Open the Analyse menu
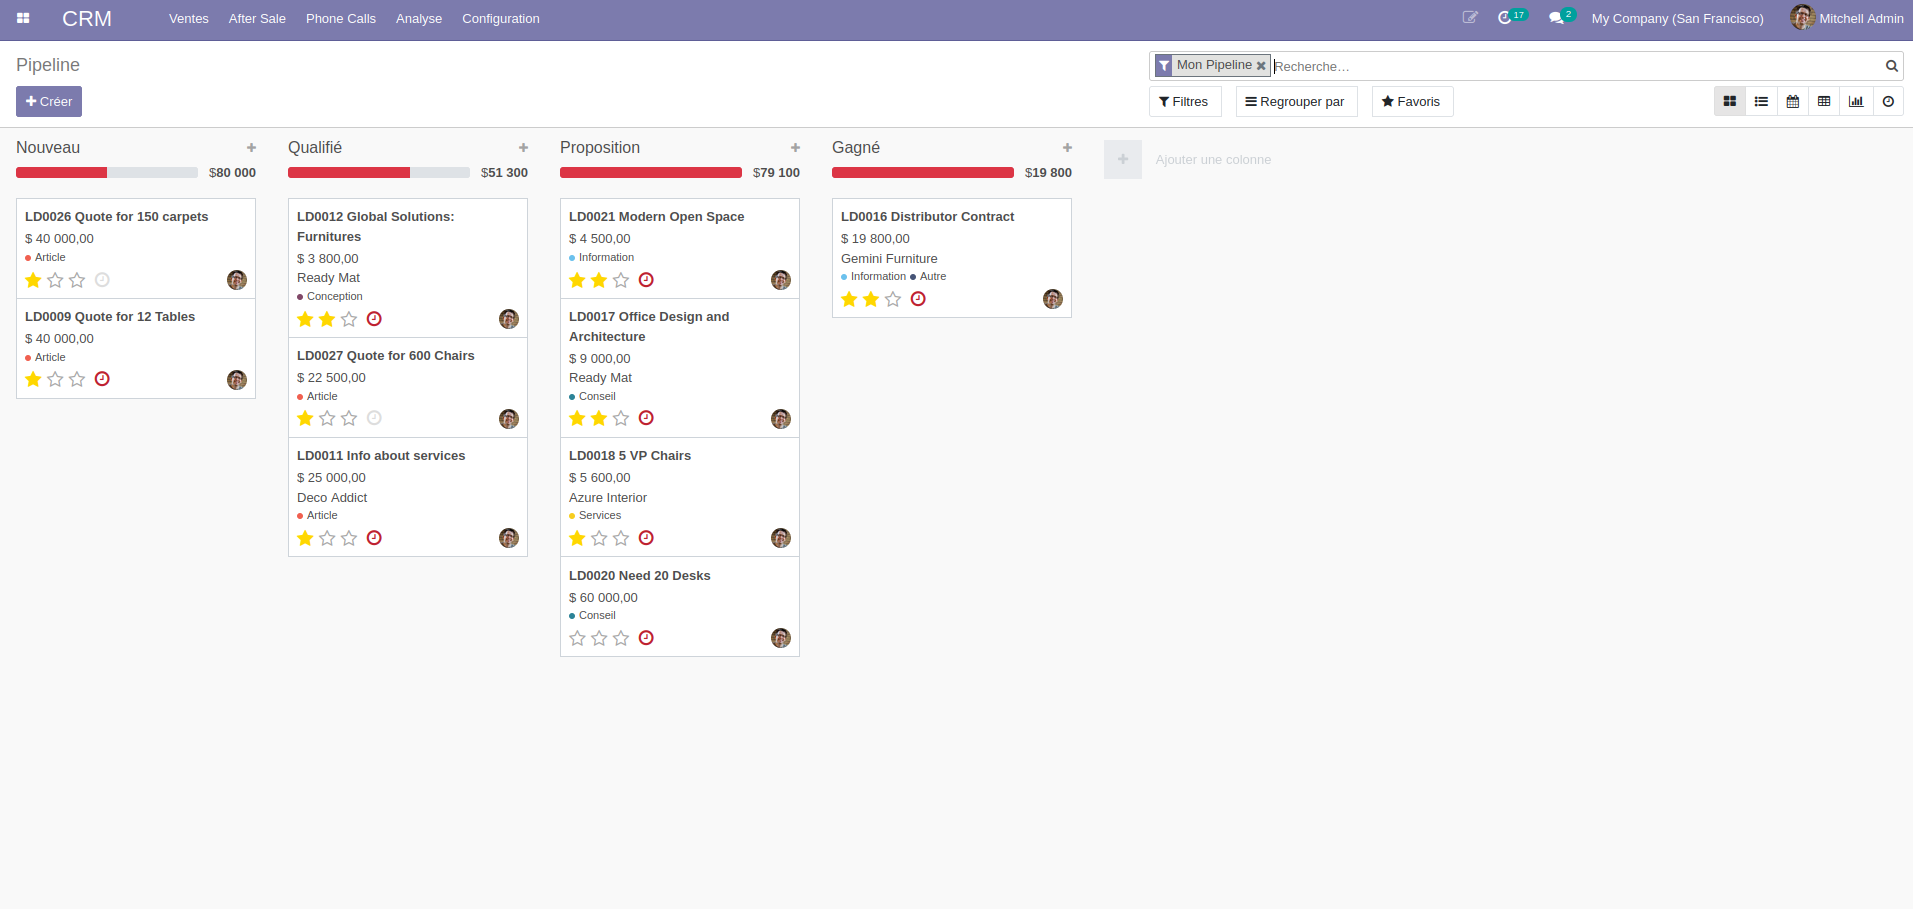 coord(419,18)
